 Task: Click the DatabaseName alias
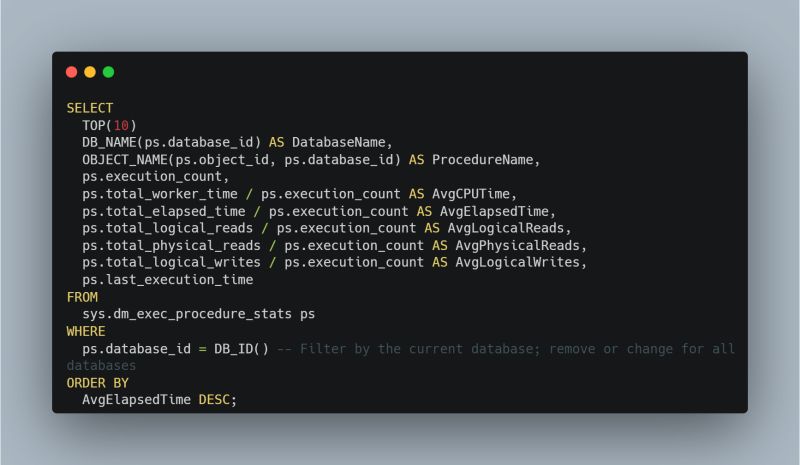[338, 142]
